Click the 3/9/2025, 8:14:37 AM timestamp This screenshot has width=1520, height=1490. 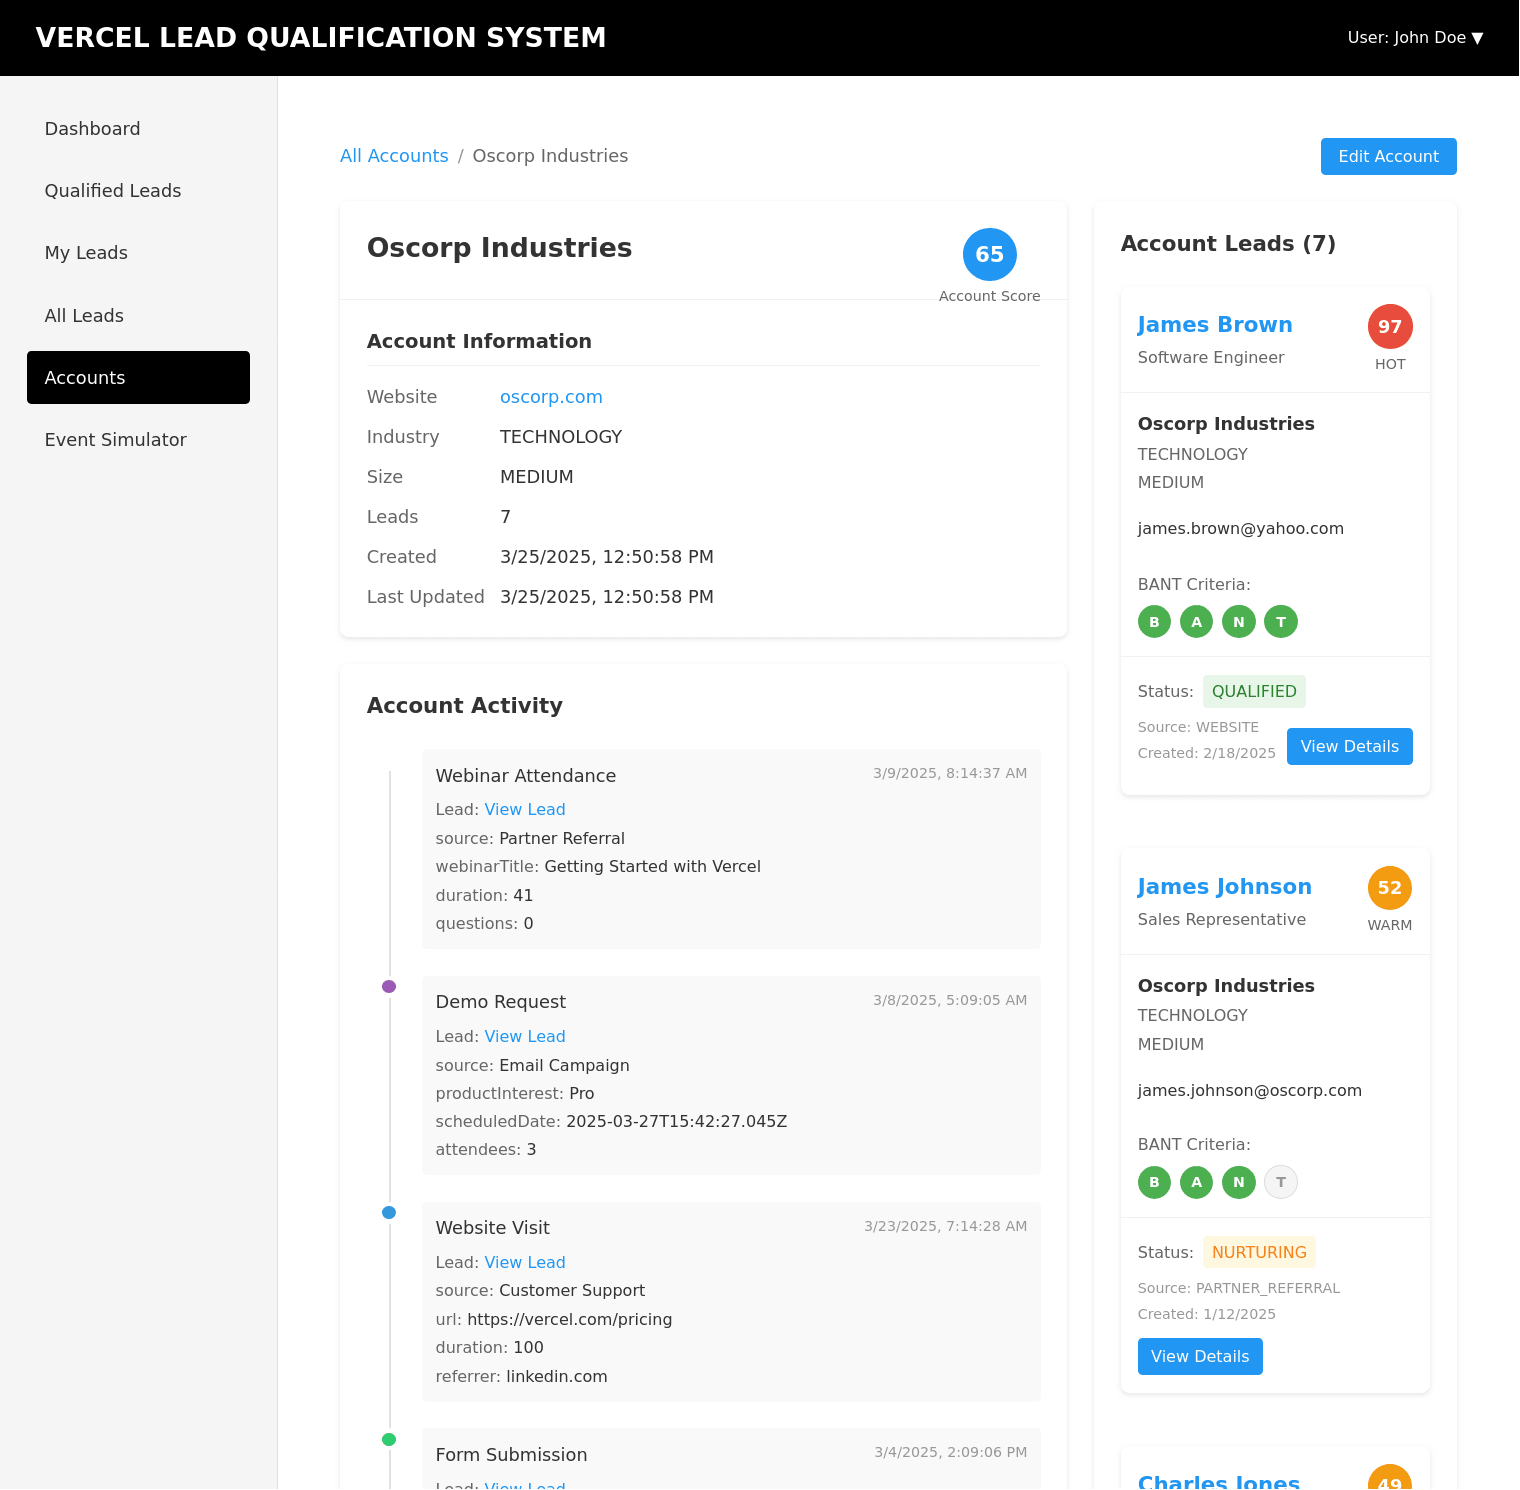pyautogui.click(x=950, y=774)
